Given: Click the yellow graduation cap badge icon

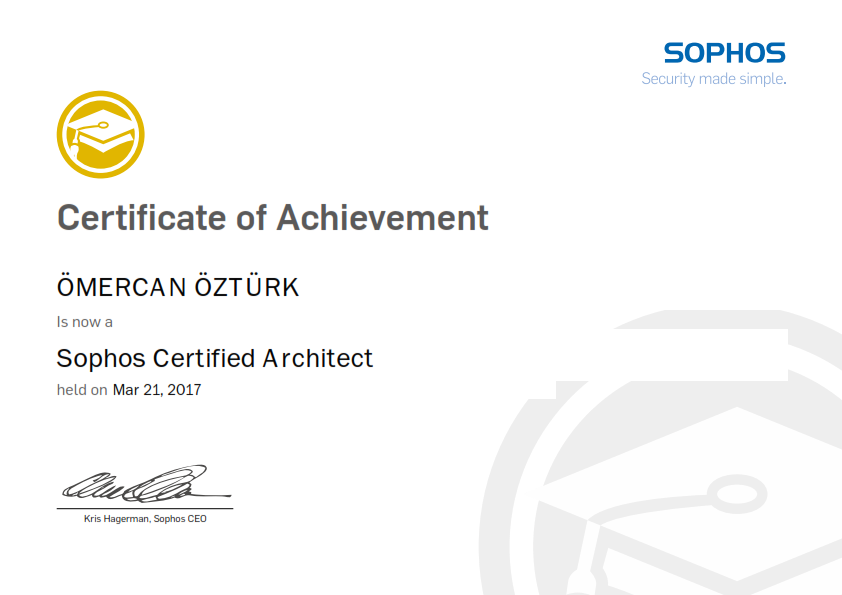Looking at the screenshot, I should point(100,134).
